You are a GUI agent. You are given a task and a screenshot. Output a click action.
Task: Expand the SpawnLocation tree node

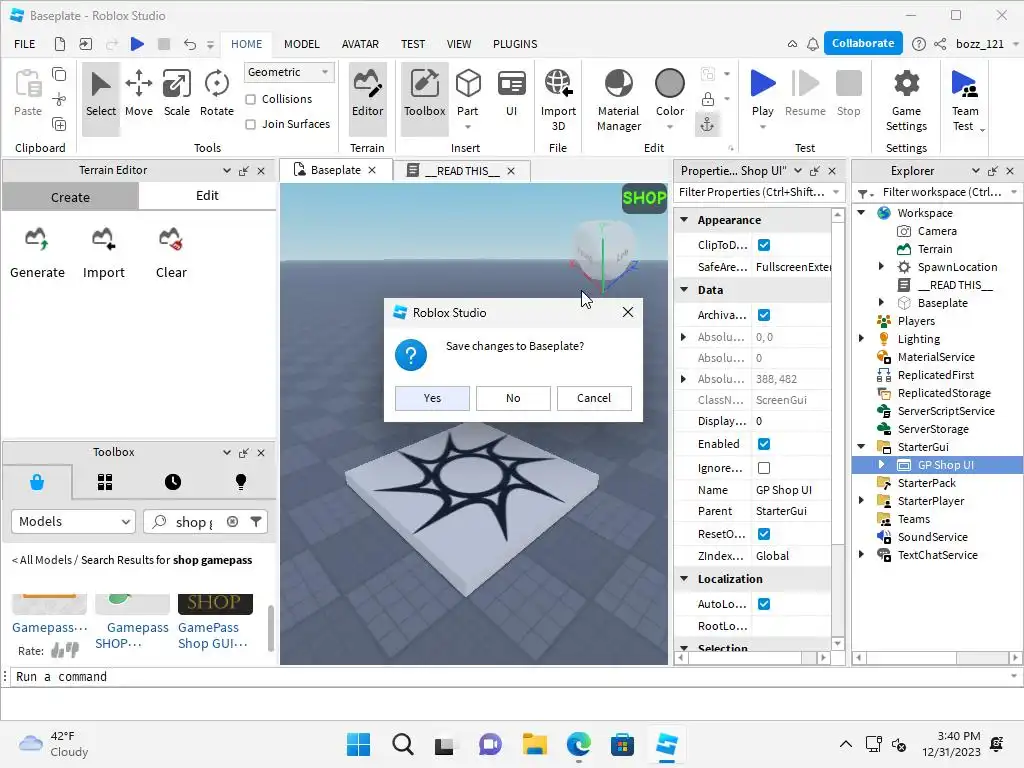(881, 266)
